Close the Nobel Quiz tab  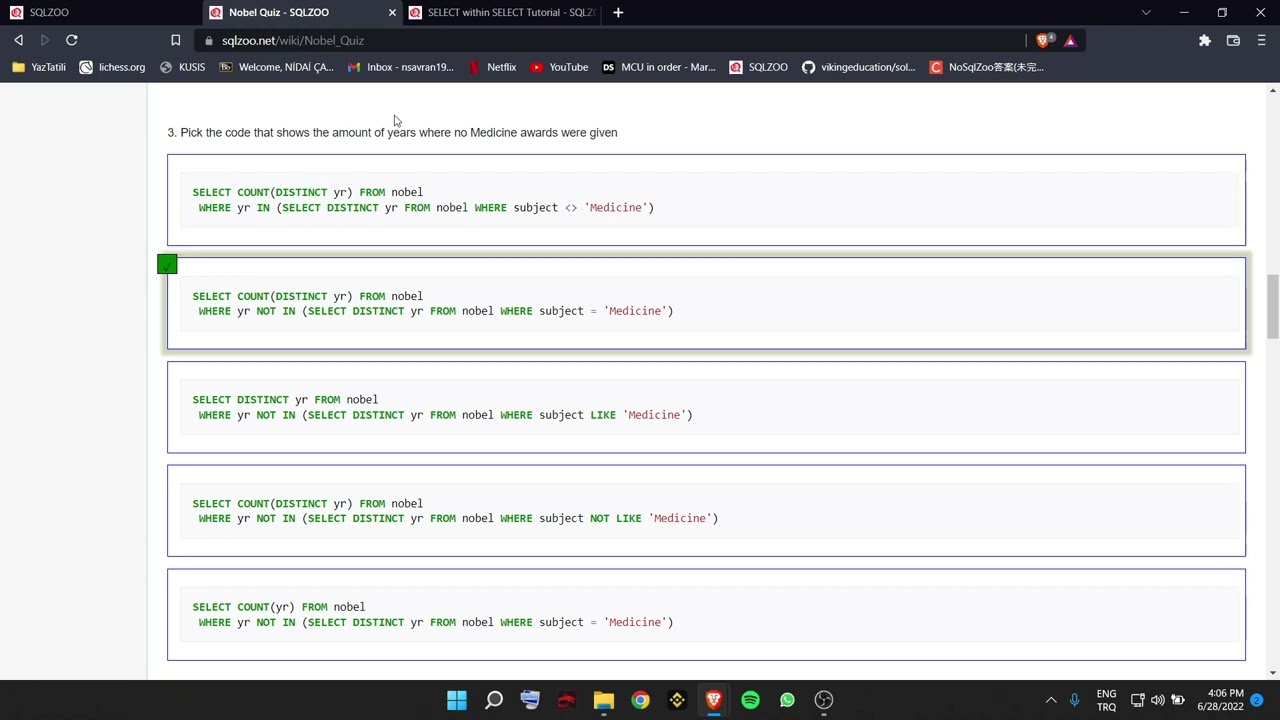[392, 12]
